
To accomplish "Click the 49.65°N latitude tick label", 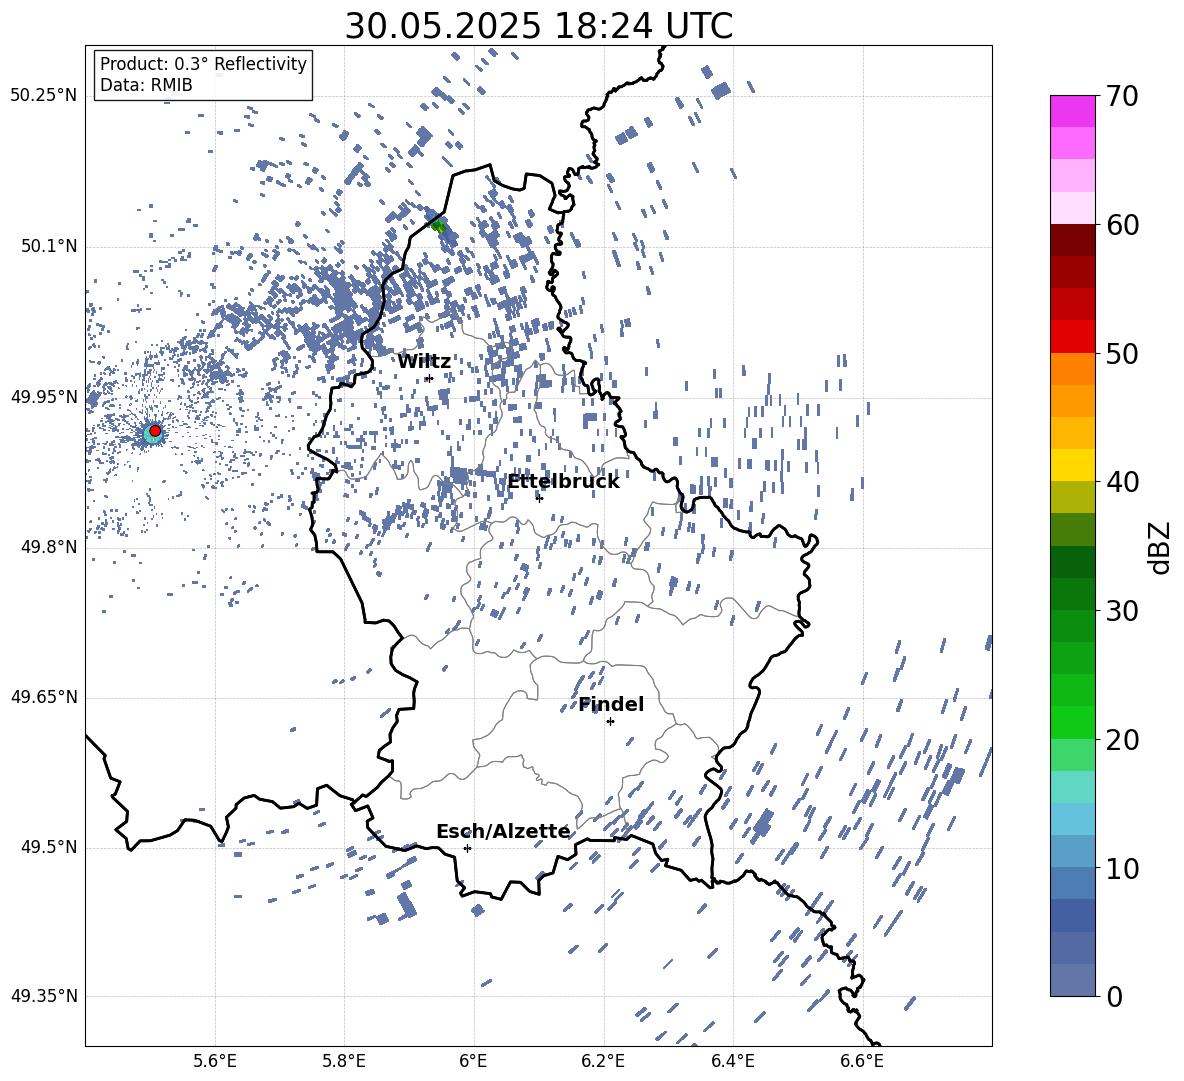I will 44,696.
